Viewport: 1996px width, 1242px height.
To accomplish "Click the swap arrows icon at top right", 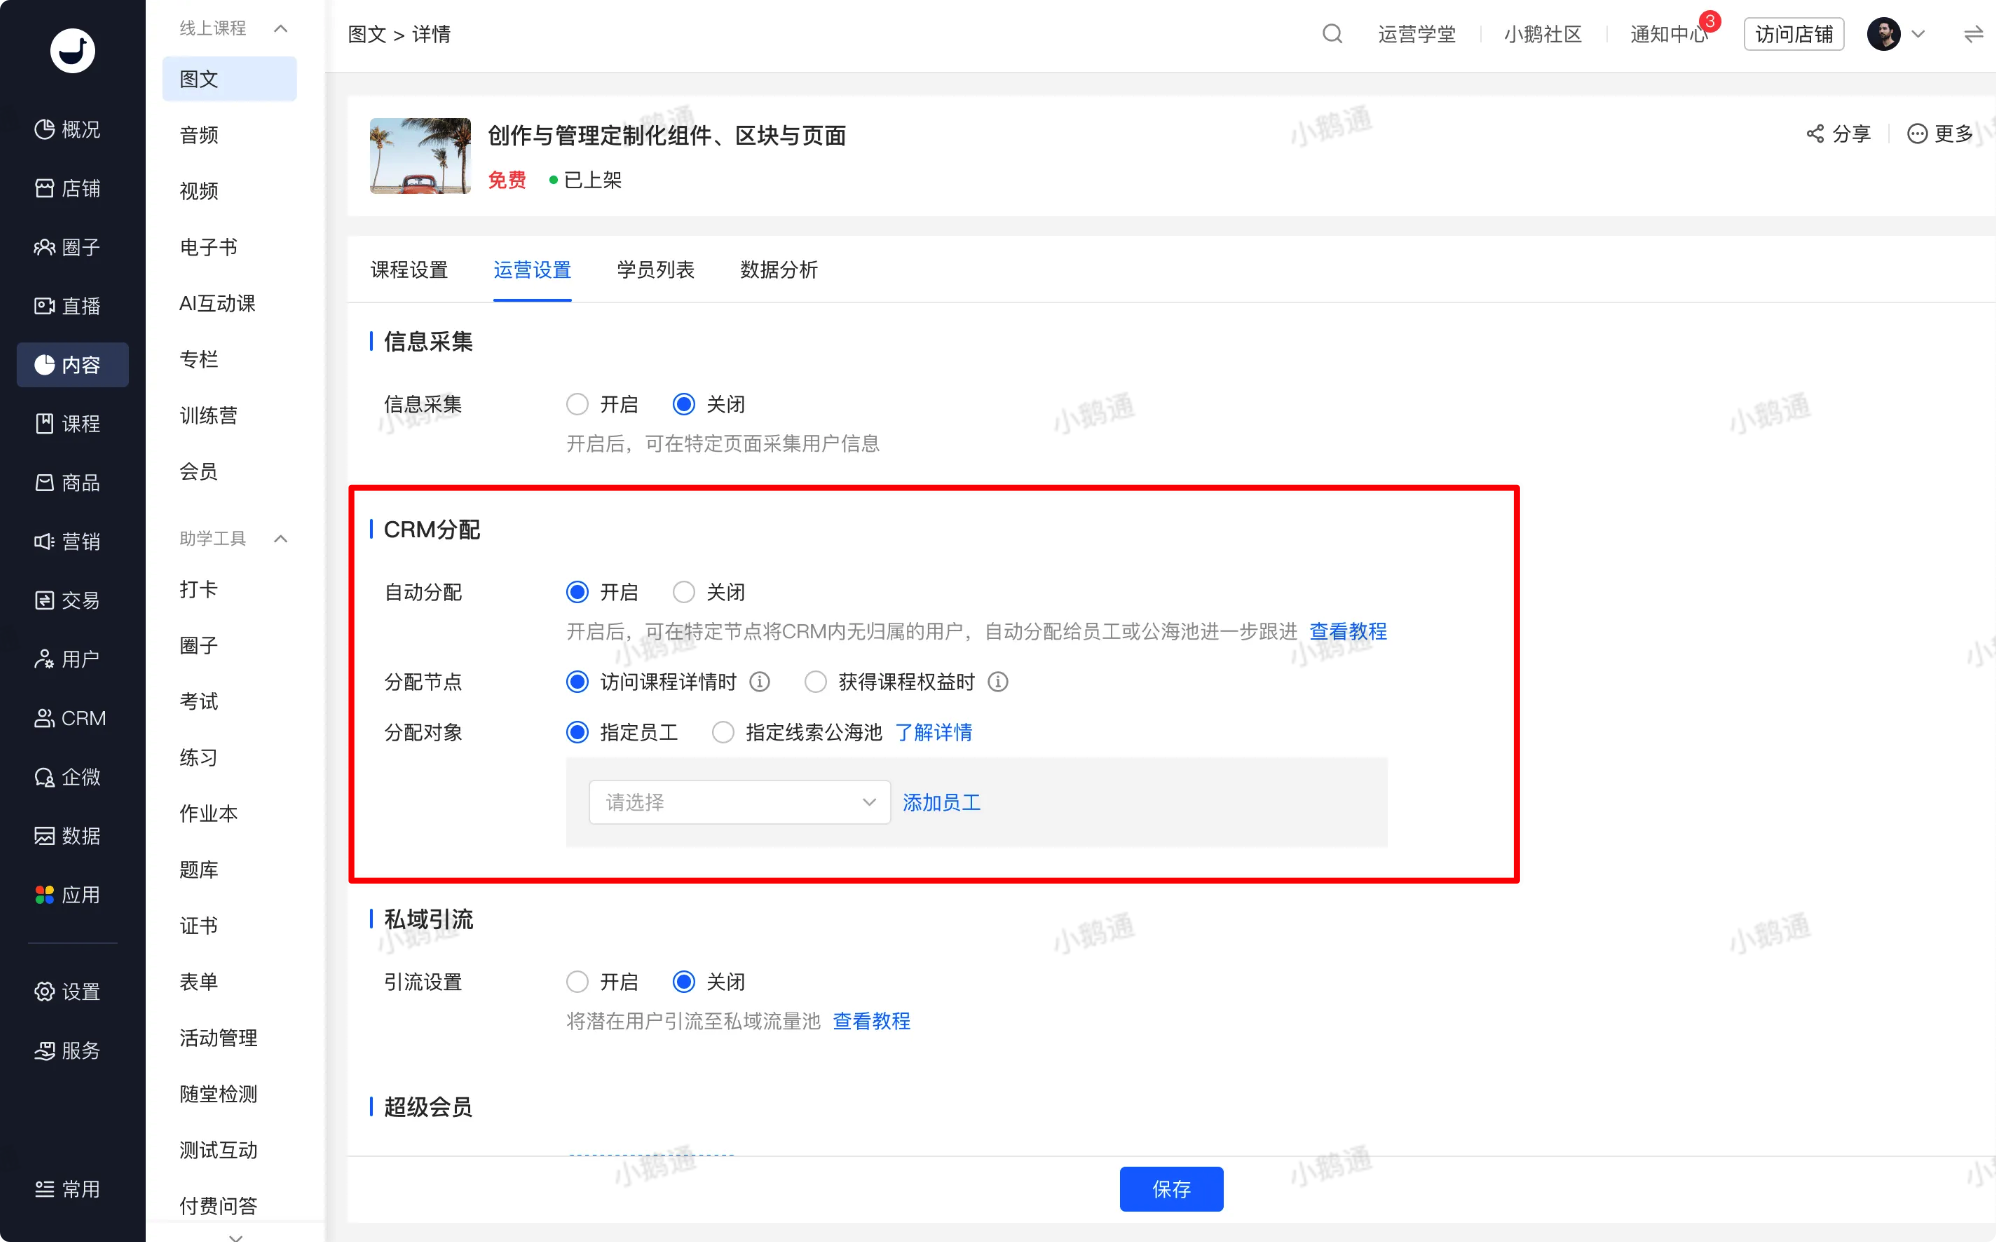I will (1973, 34).
